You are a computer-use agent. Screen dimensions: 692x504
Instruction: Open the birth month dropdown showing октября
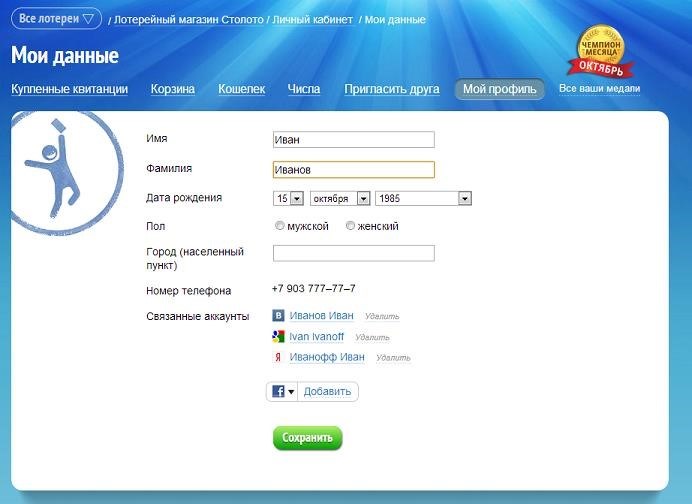[340, 199]
